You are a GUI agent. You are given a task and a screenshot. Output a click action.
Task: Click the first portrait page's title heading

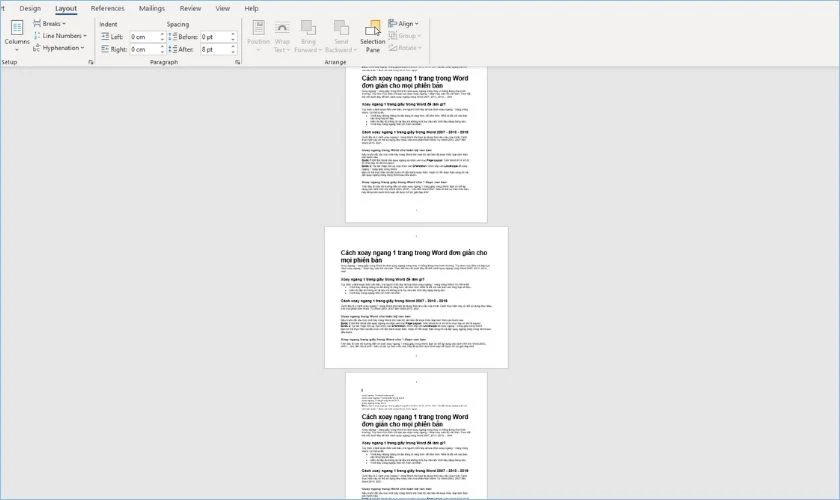click(415, 81)
